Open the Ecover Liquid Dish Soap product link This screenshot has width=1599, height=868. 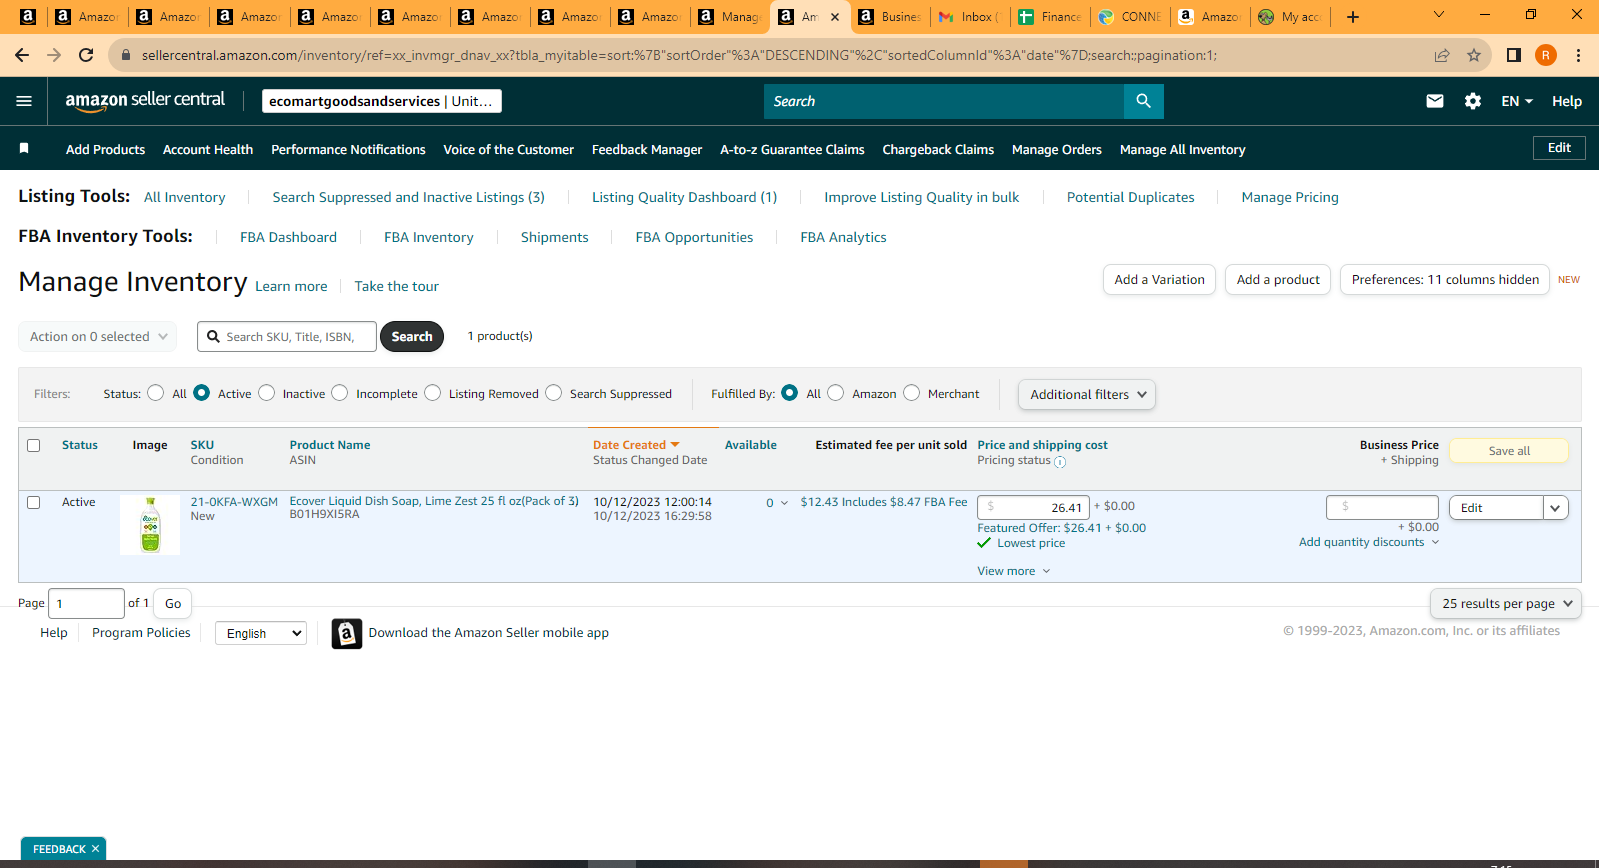click(434, 501)
